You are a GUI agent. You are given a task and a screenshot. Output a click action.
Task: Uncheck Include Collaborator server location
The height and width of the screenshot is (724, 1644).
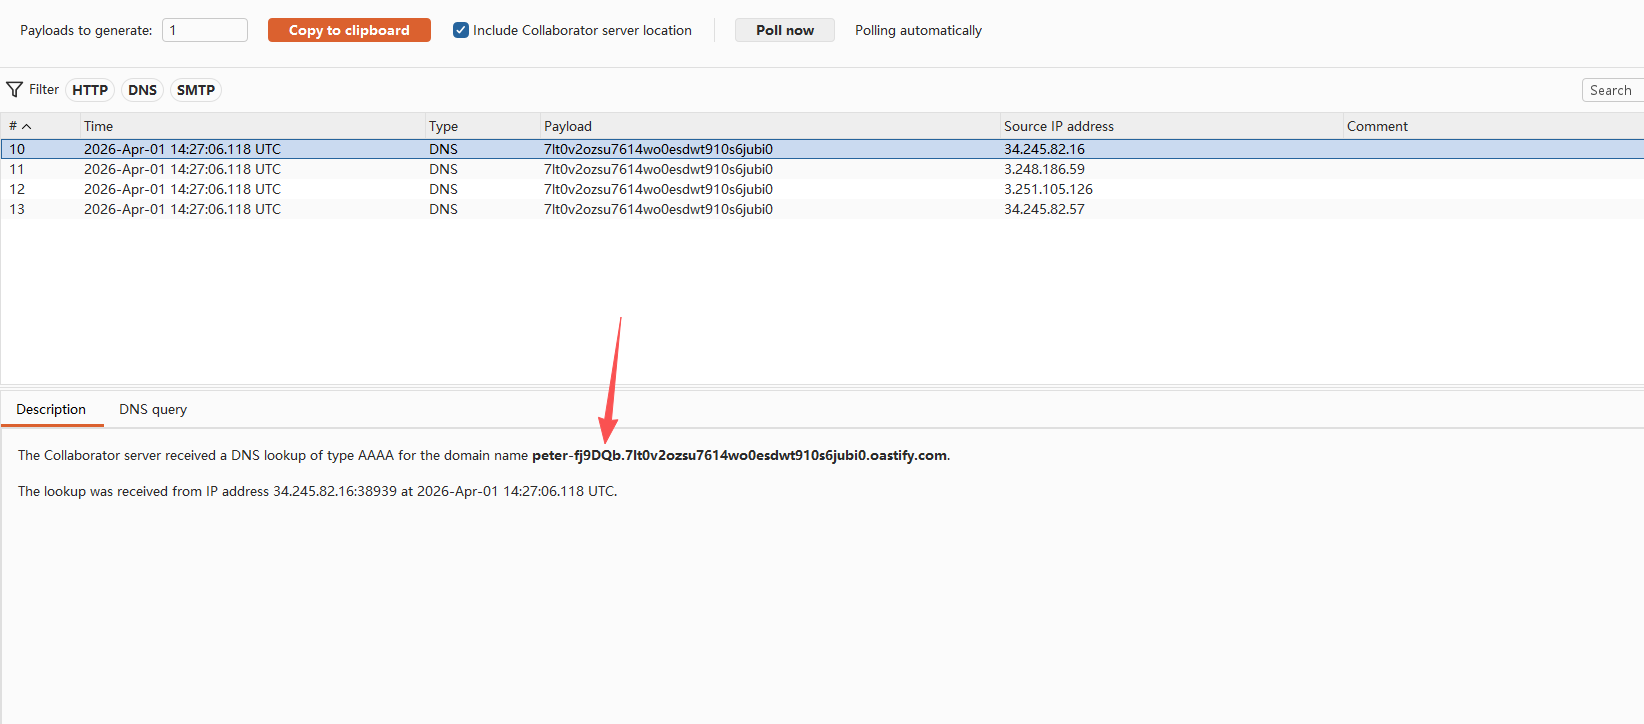(461, 30)
